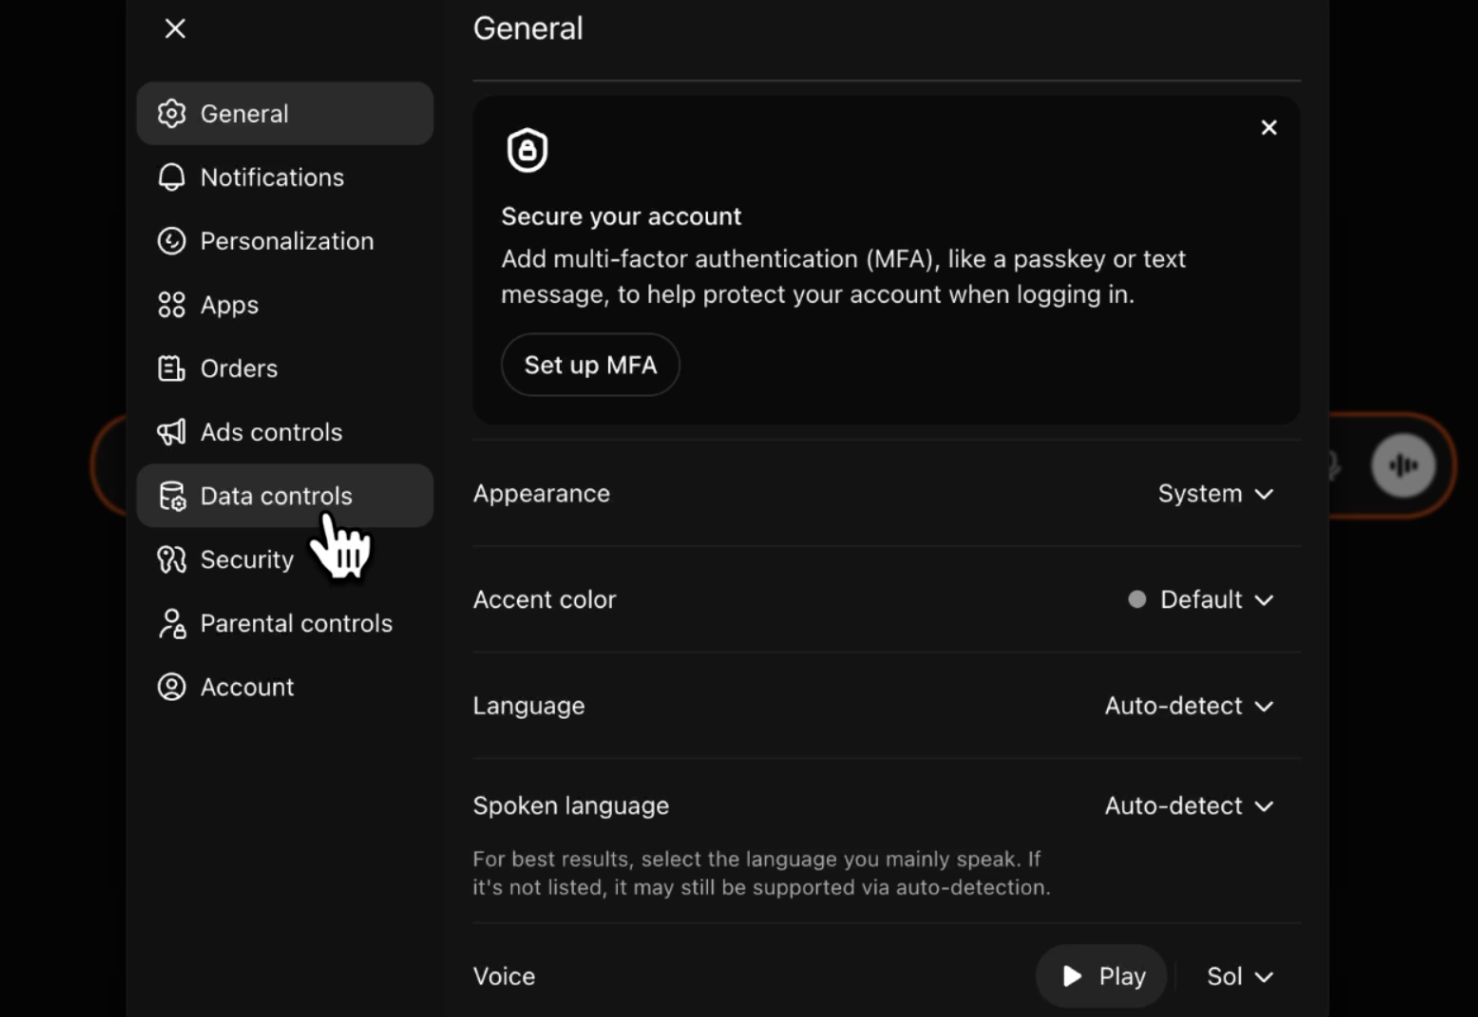Open the Spoken language dropdown
Viewport: 1478px width, 1017px height.
(x=1189, y=806)
